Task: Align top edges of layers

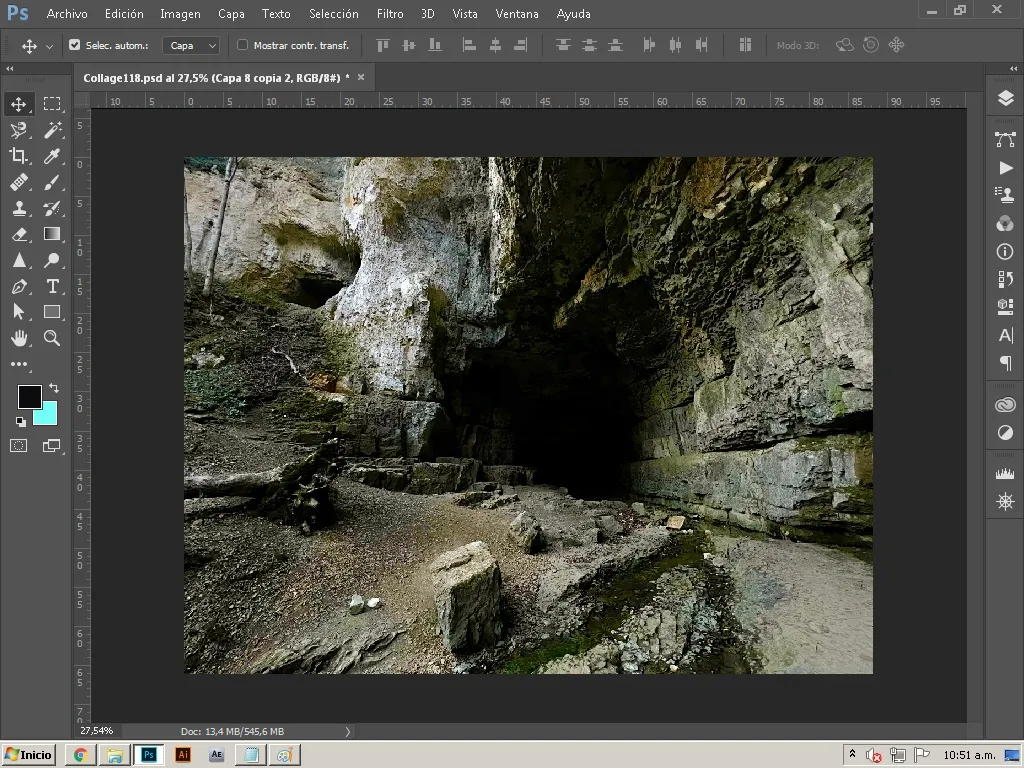Action: tap(383, 45)
